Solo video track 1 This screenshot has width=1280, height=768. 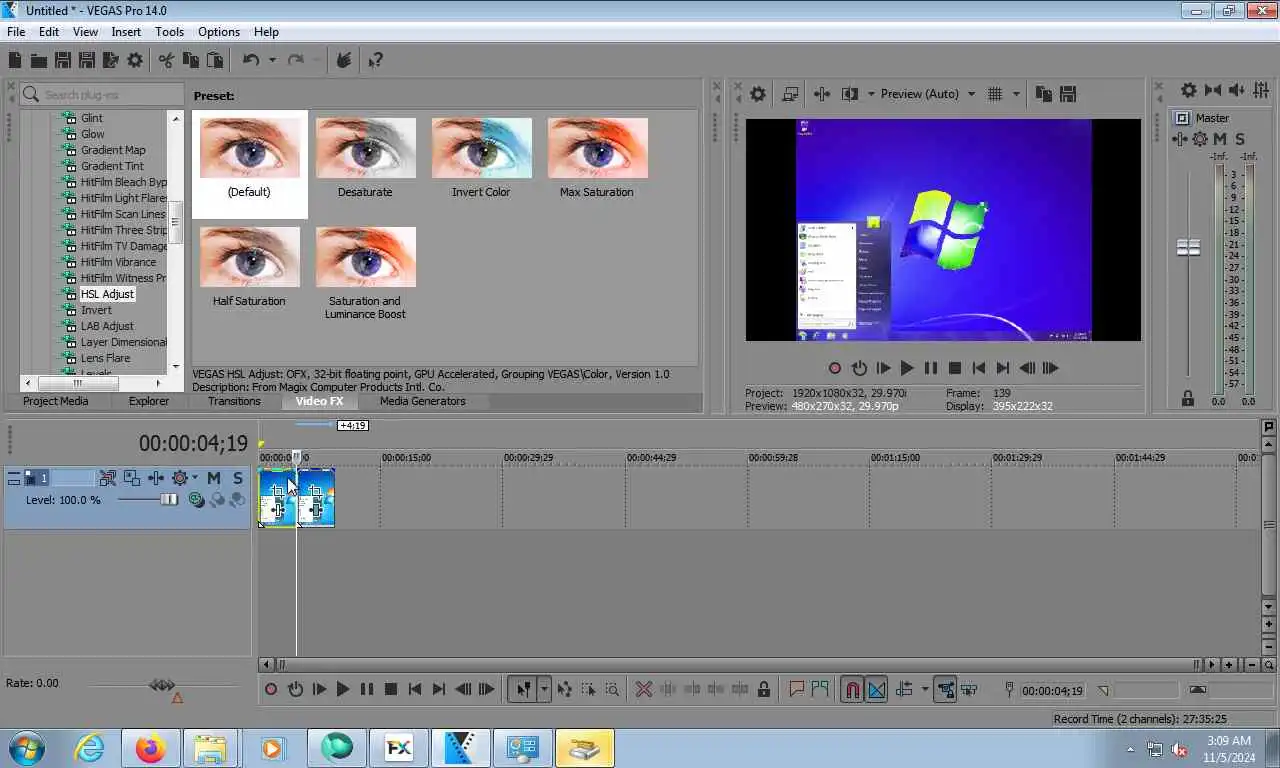237,478
